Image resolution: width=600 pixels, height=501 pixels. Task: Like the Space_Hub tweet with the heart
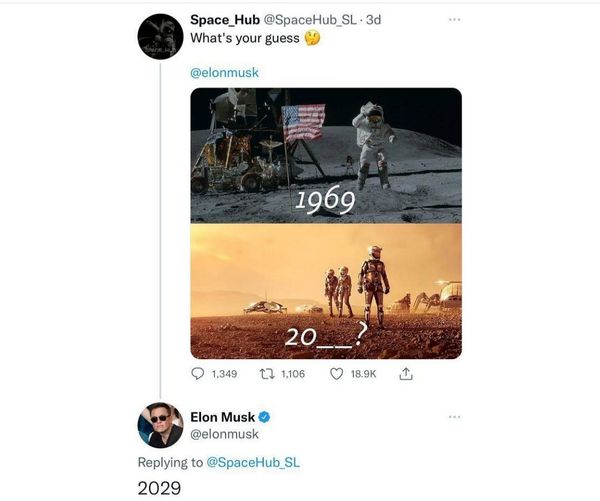(x=337, y=374)
